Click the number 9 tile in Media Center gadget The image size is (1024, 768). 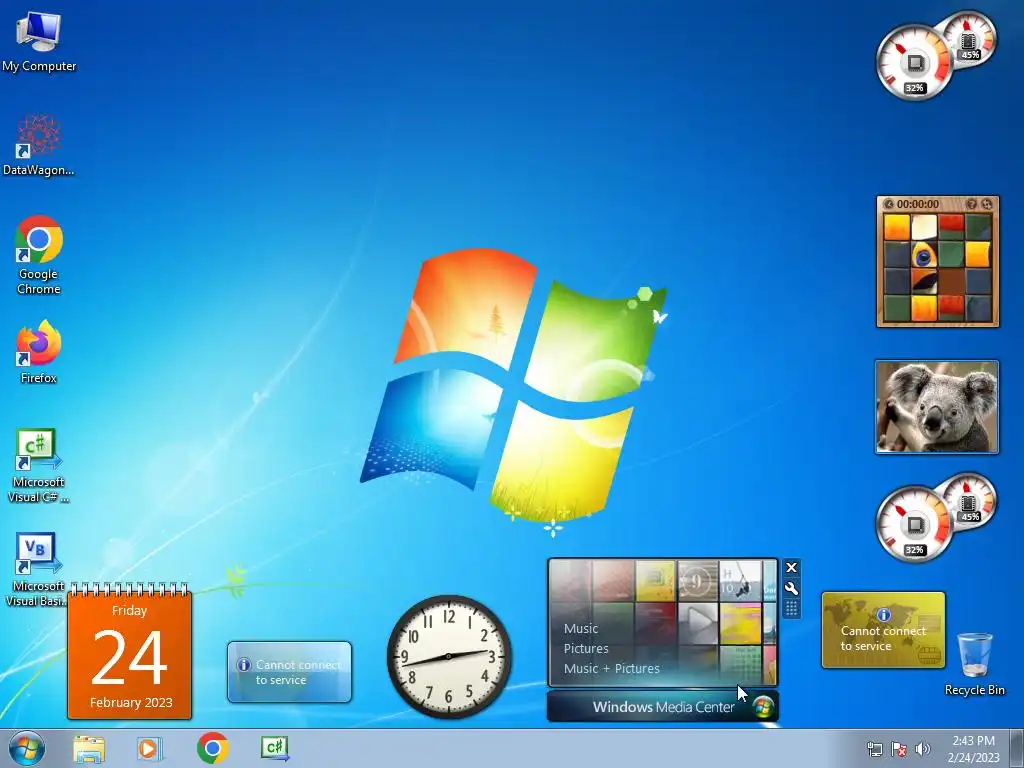click(697, 581)
